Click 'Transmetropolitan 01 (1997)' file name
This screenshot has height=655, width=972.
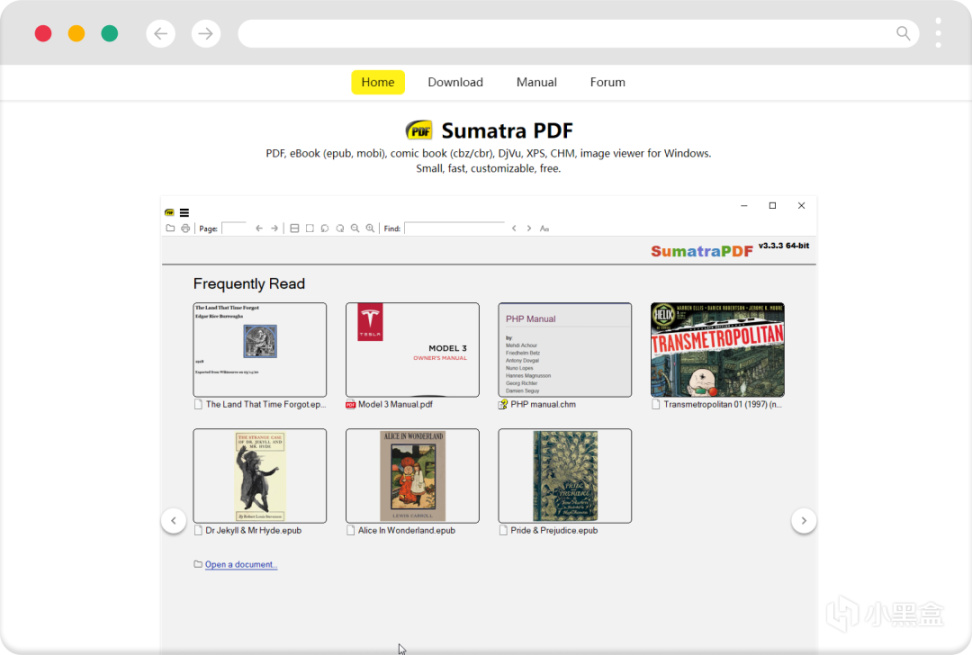(x=723, y=405)
